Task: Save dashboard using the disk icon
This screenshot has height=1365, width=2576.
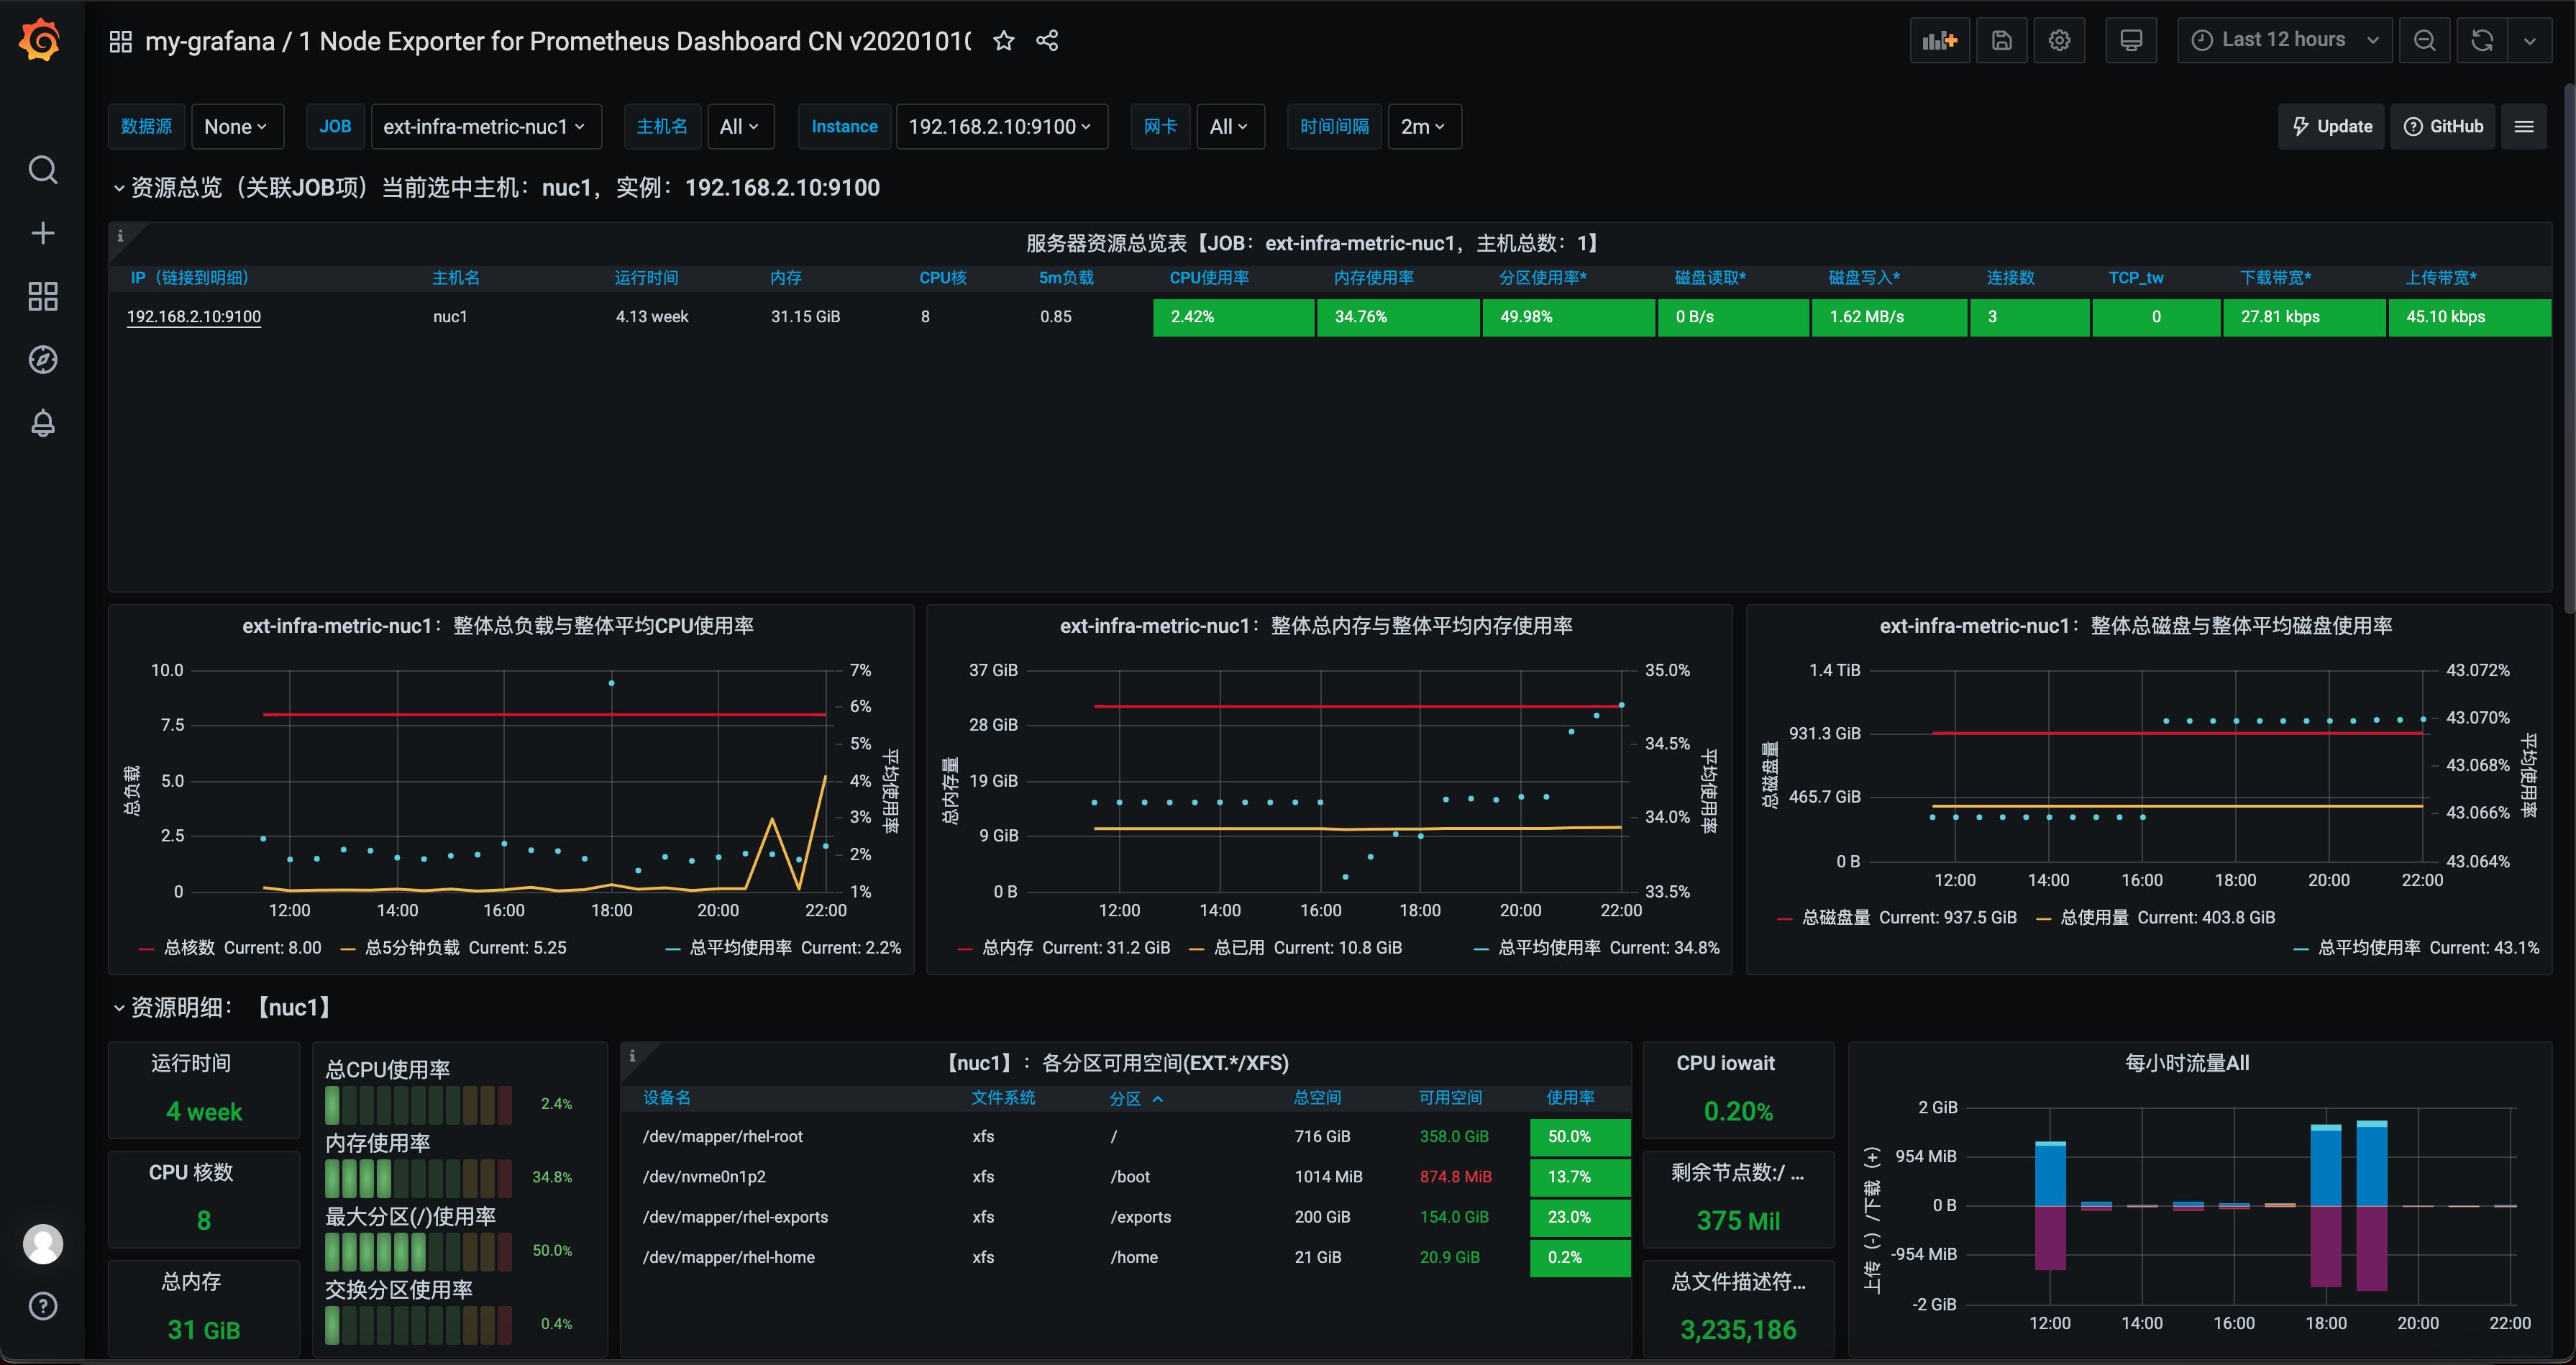Action: [2001, 40]
